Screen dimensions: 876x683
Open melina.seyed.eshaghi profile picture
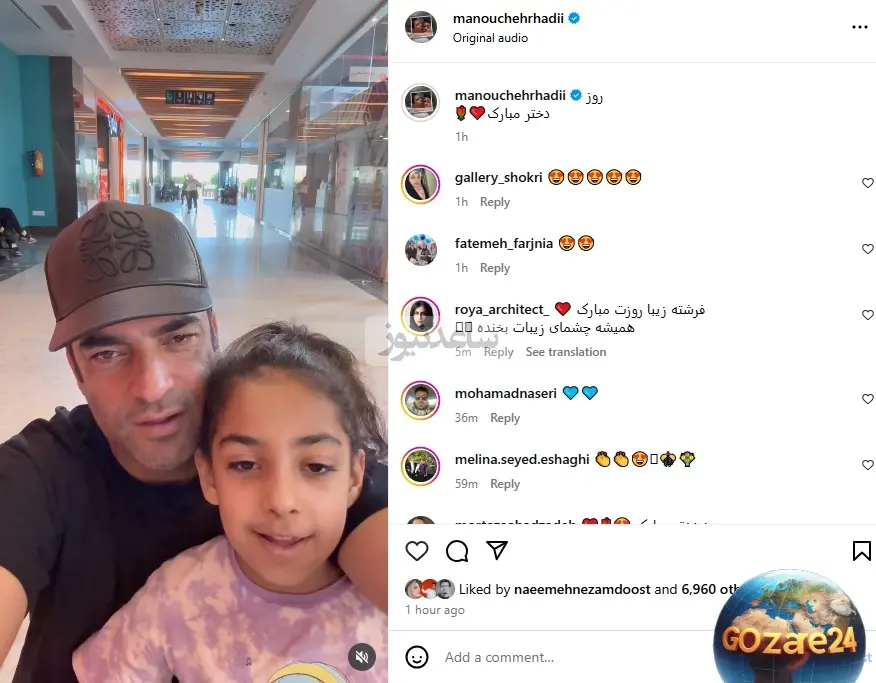[421, 466]
